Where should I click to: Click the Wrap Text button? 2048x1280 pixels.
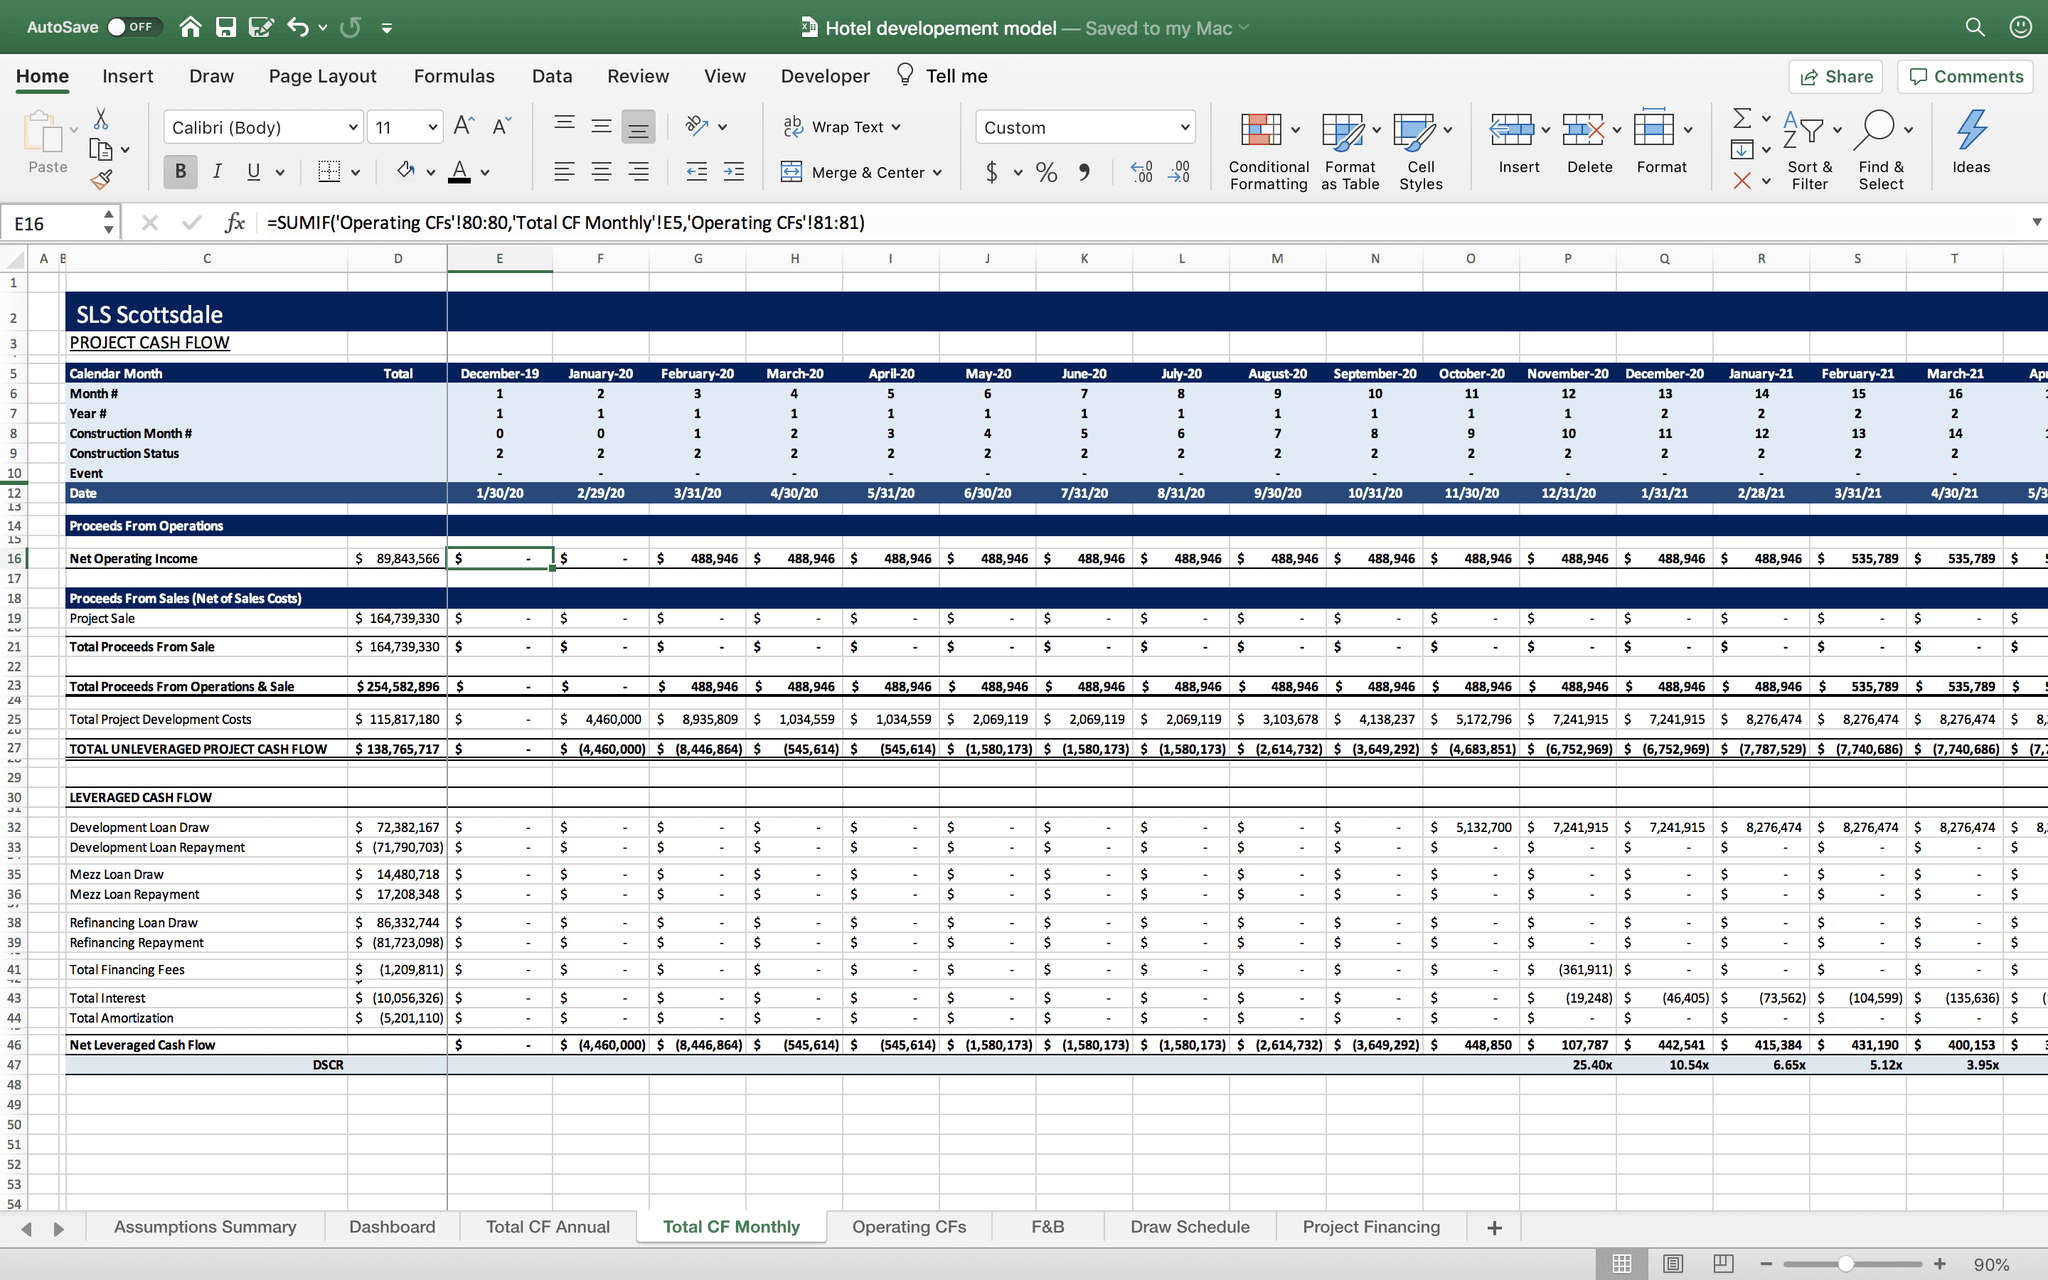(x=841, y=127)
